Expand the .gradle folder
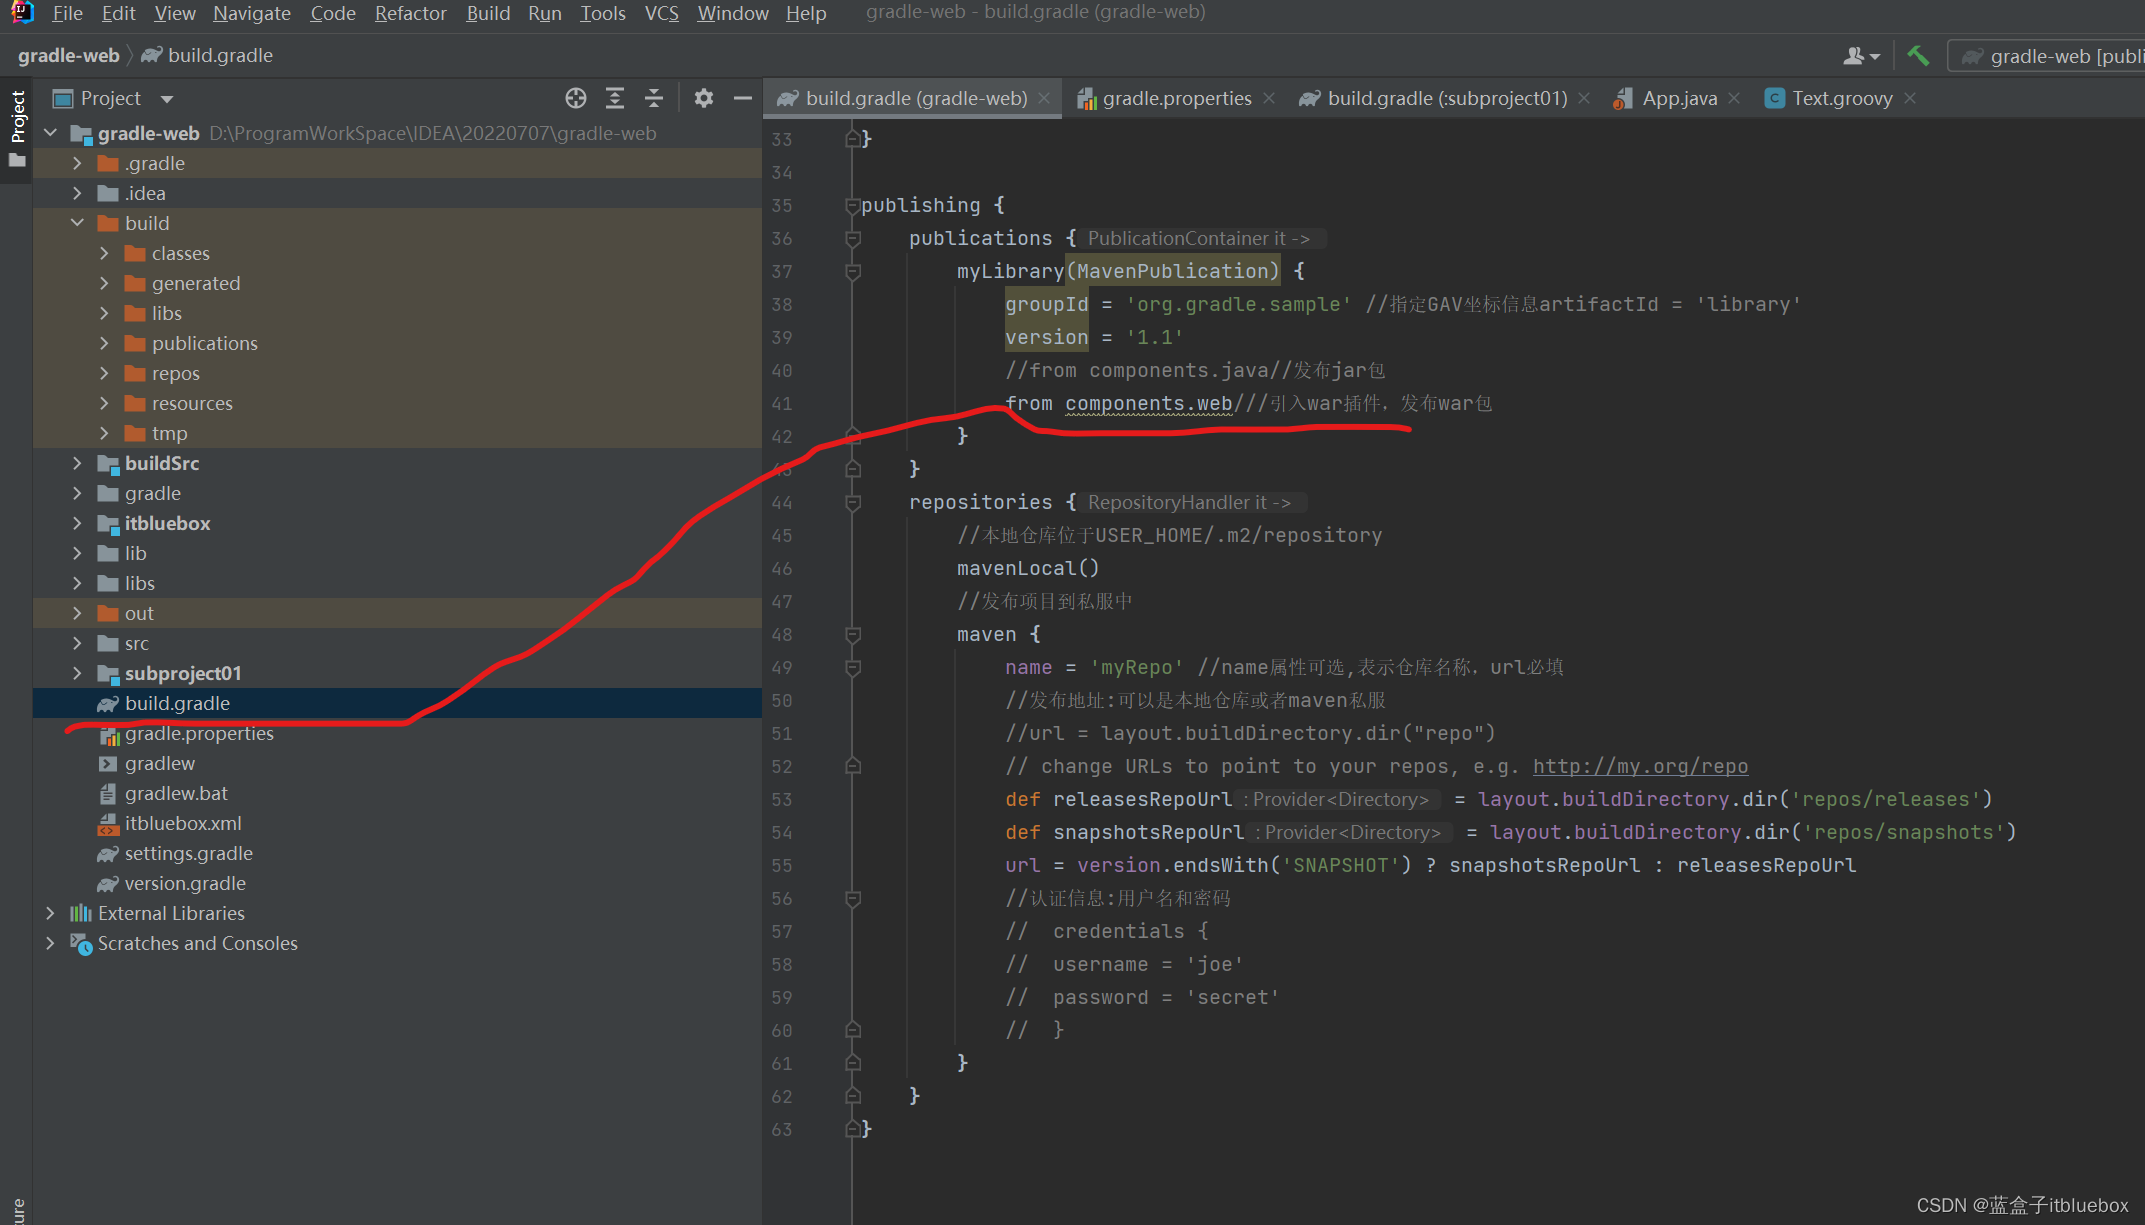This screenshot has width=2145, height=1225. pos(77,163)
